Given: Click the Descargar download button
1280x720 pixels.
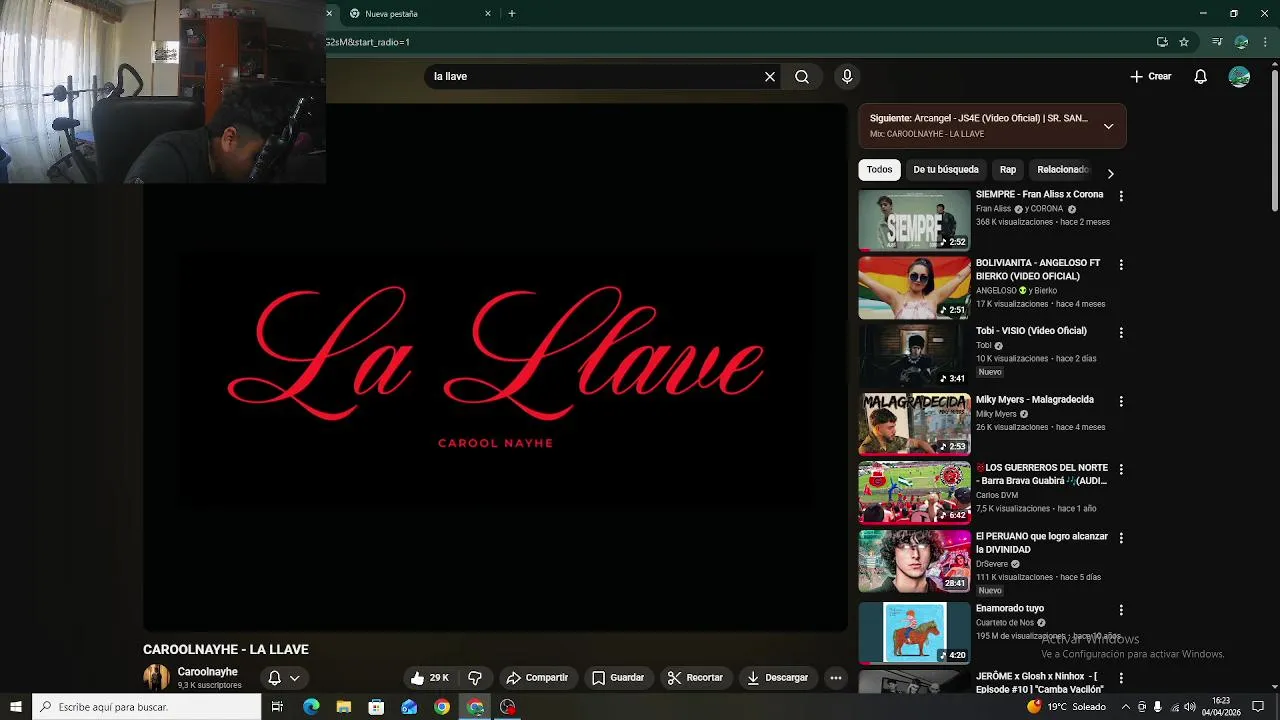Looking at the screenshot, I should tap(777, 678).
